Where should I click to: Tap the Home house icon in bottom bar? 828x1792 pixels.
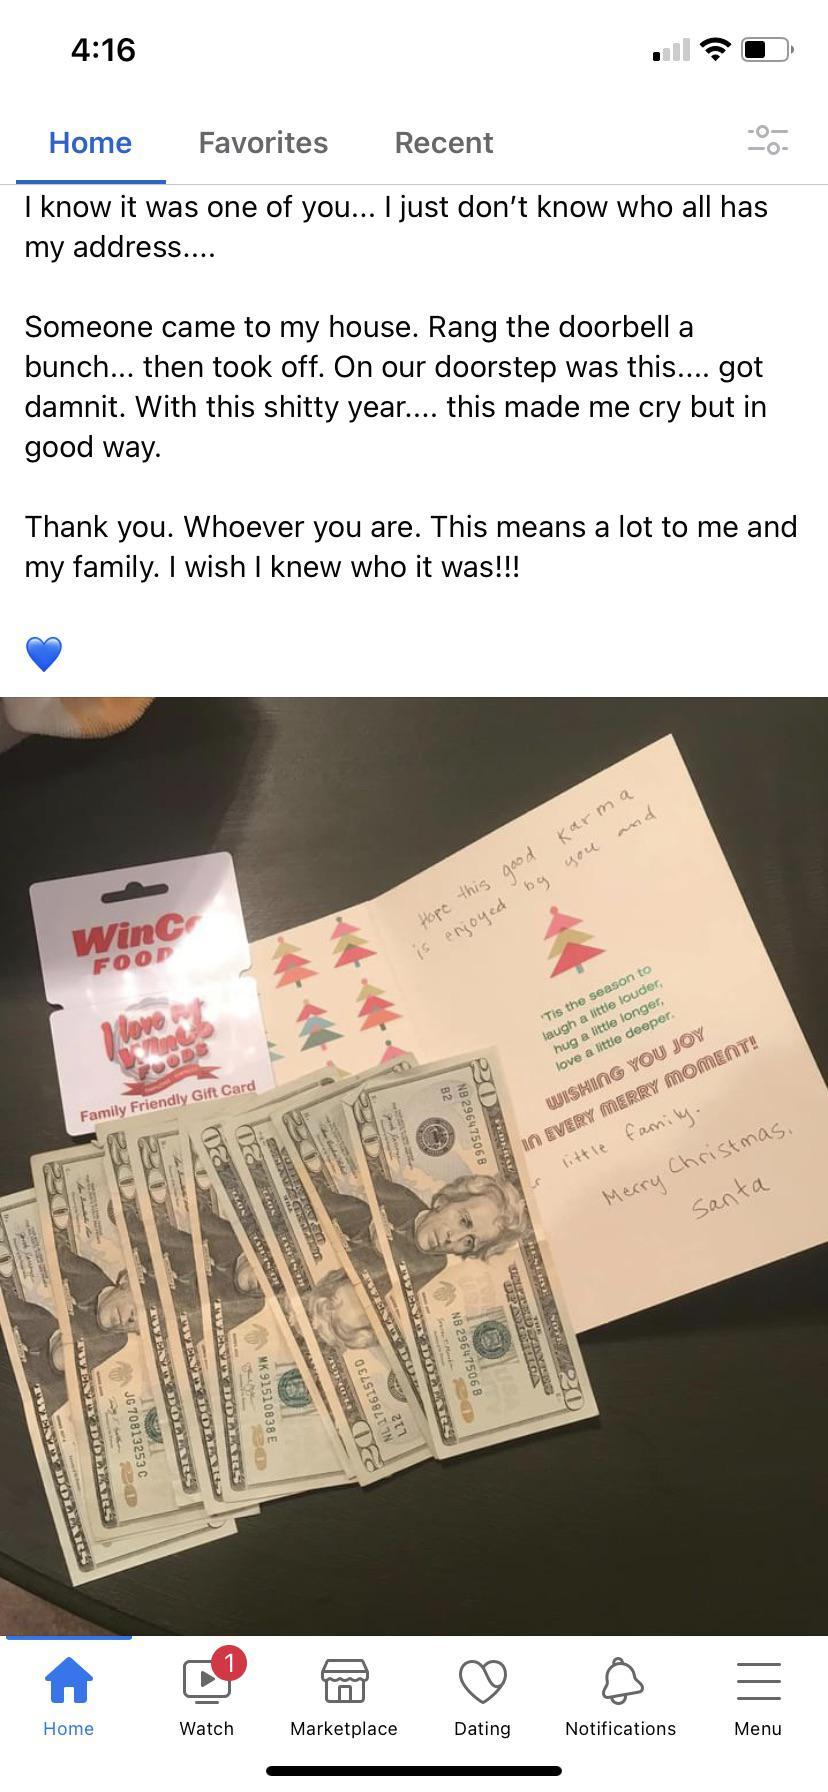(x=69, y=1681)
